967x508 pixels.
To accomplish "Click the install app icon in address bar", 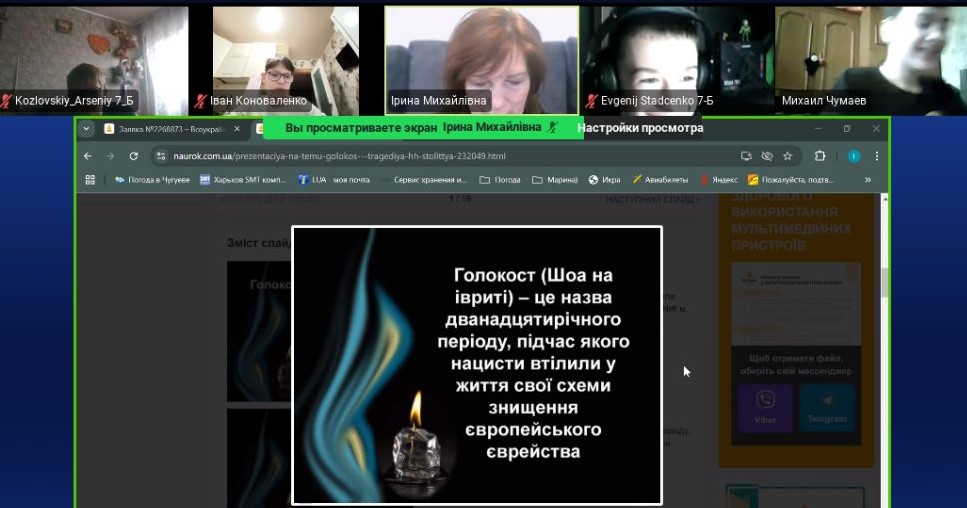I will (x=746, y=156).
